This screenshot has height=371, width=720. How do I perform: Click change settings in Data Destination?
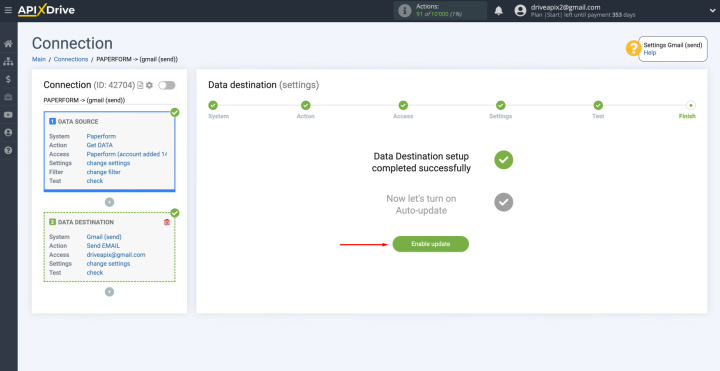tap(108, 264)
